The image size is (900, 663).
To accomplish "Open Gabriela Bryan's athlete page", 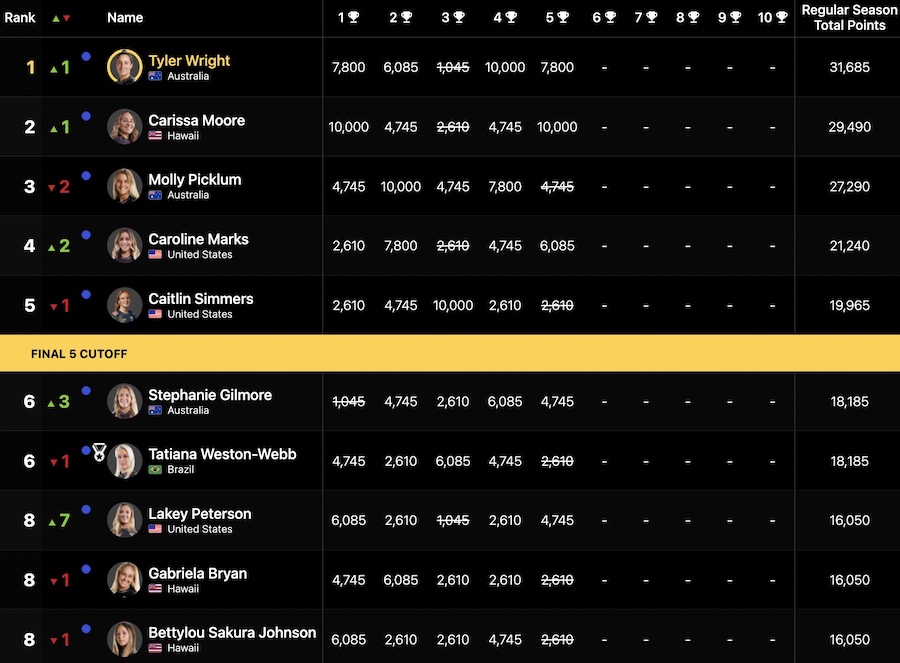I will 198,573.
